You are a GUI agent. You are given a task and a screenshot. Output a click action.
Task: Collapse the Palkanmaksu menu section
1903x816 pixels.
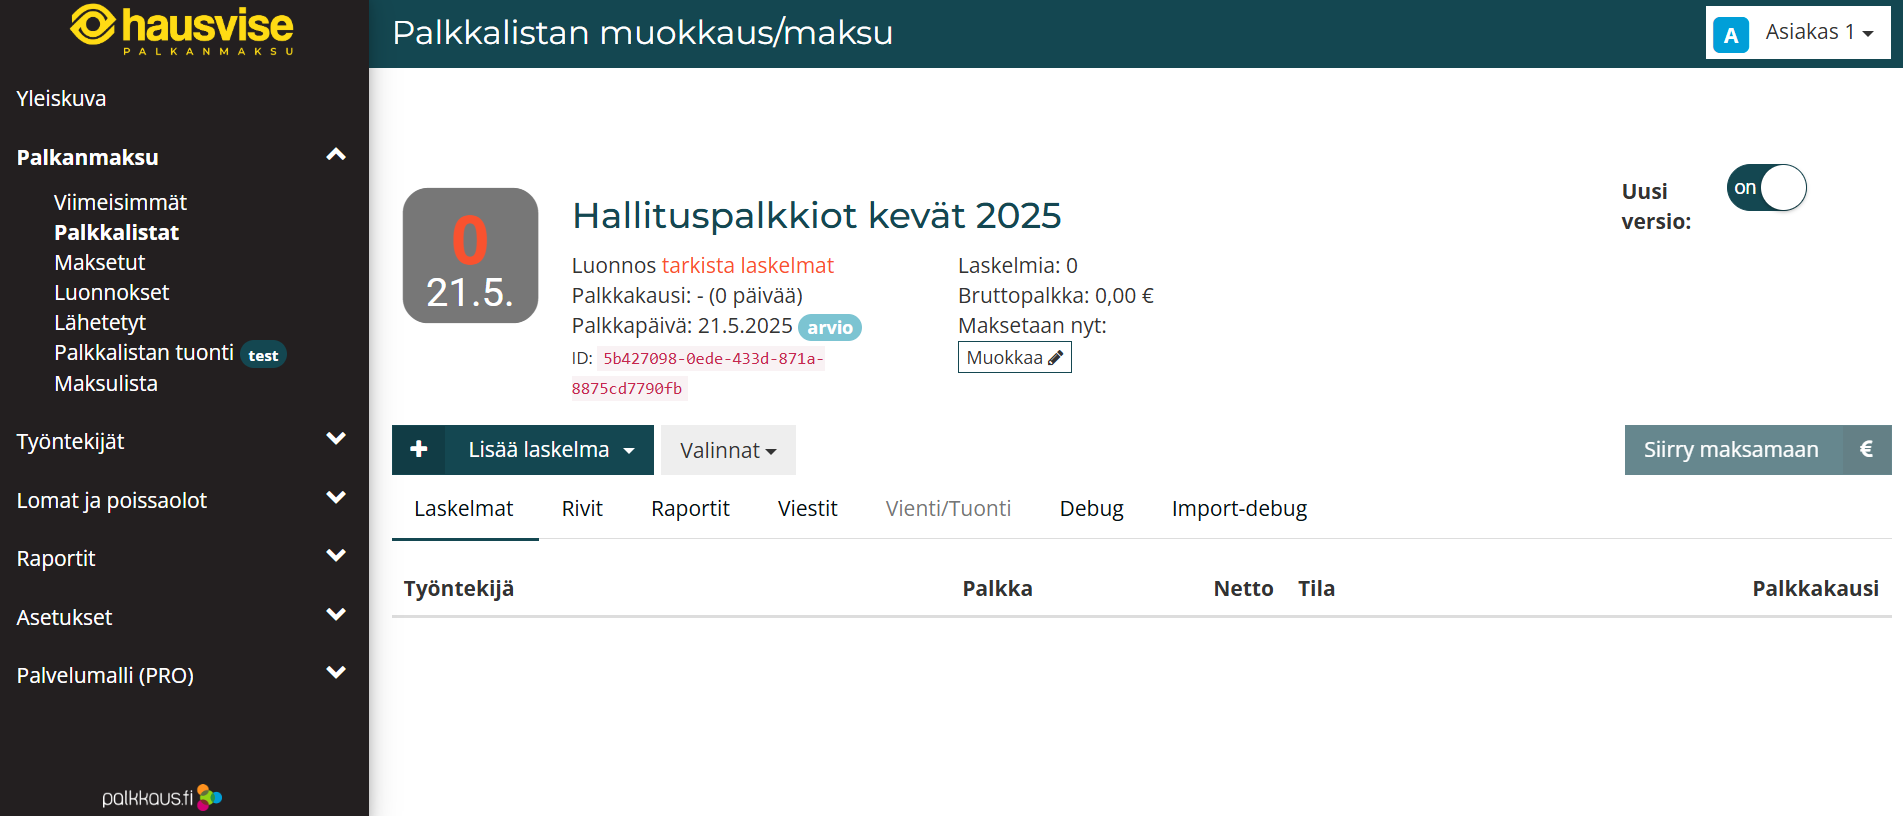(336, 155)
